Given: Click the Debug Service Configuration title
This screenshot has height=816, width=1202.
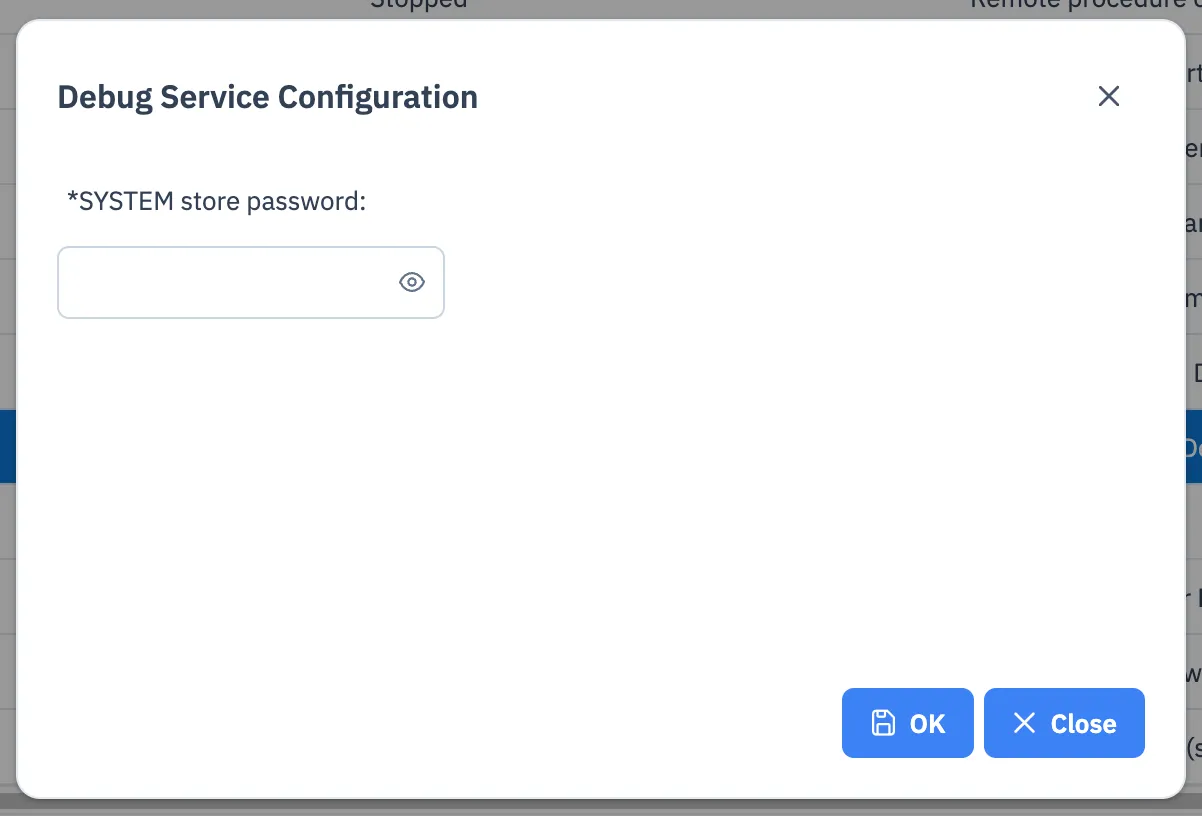Looking at the screenshot, I should pos(268,97).
